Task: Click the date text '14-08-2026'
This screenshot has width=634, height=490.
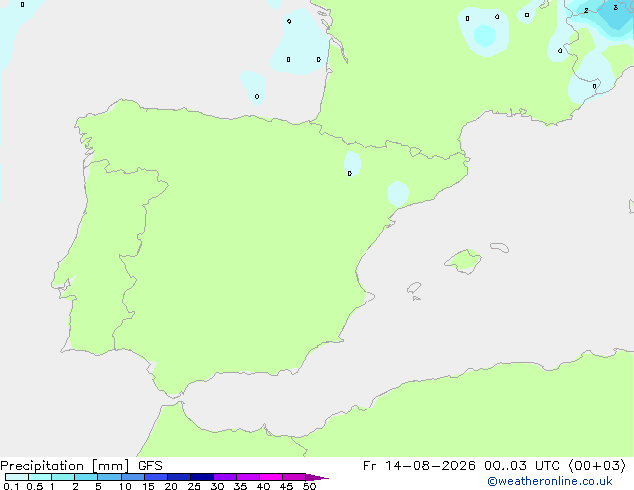Action: pyautogui.click(x=430, y=466)
